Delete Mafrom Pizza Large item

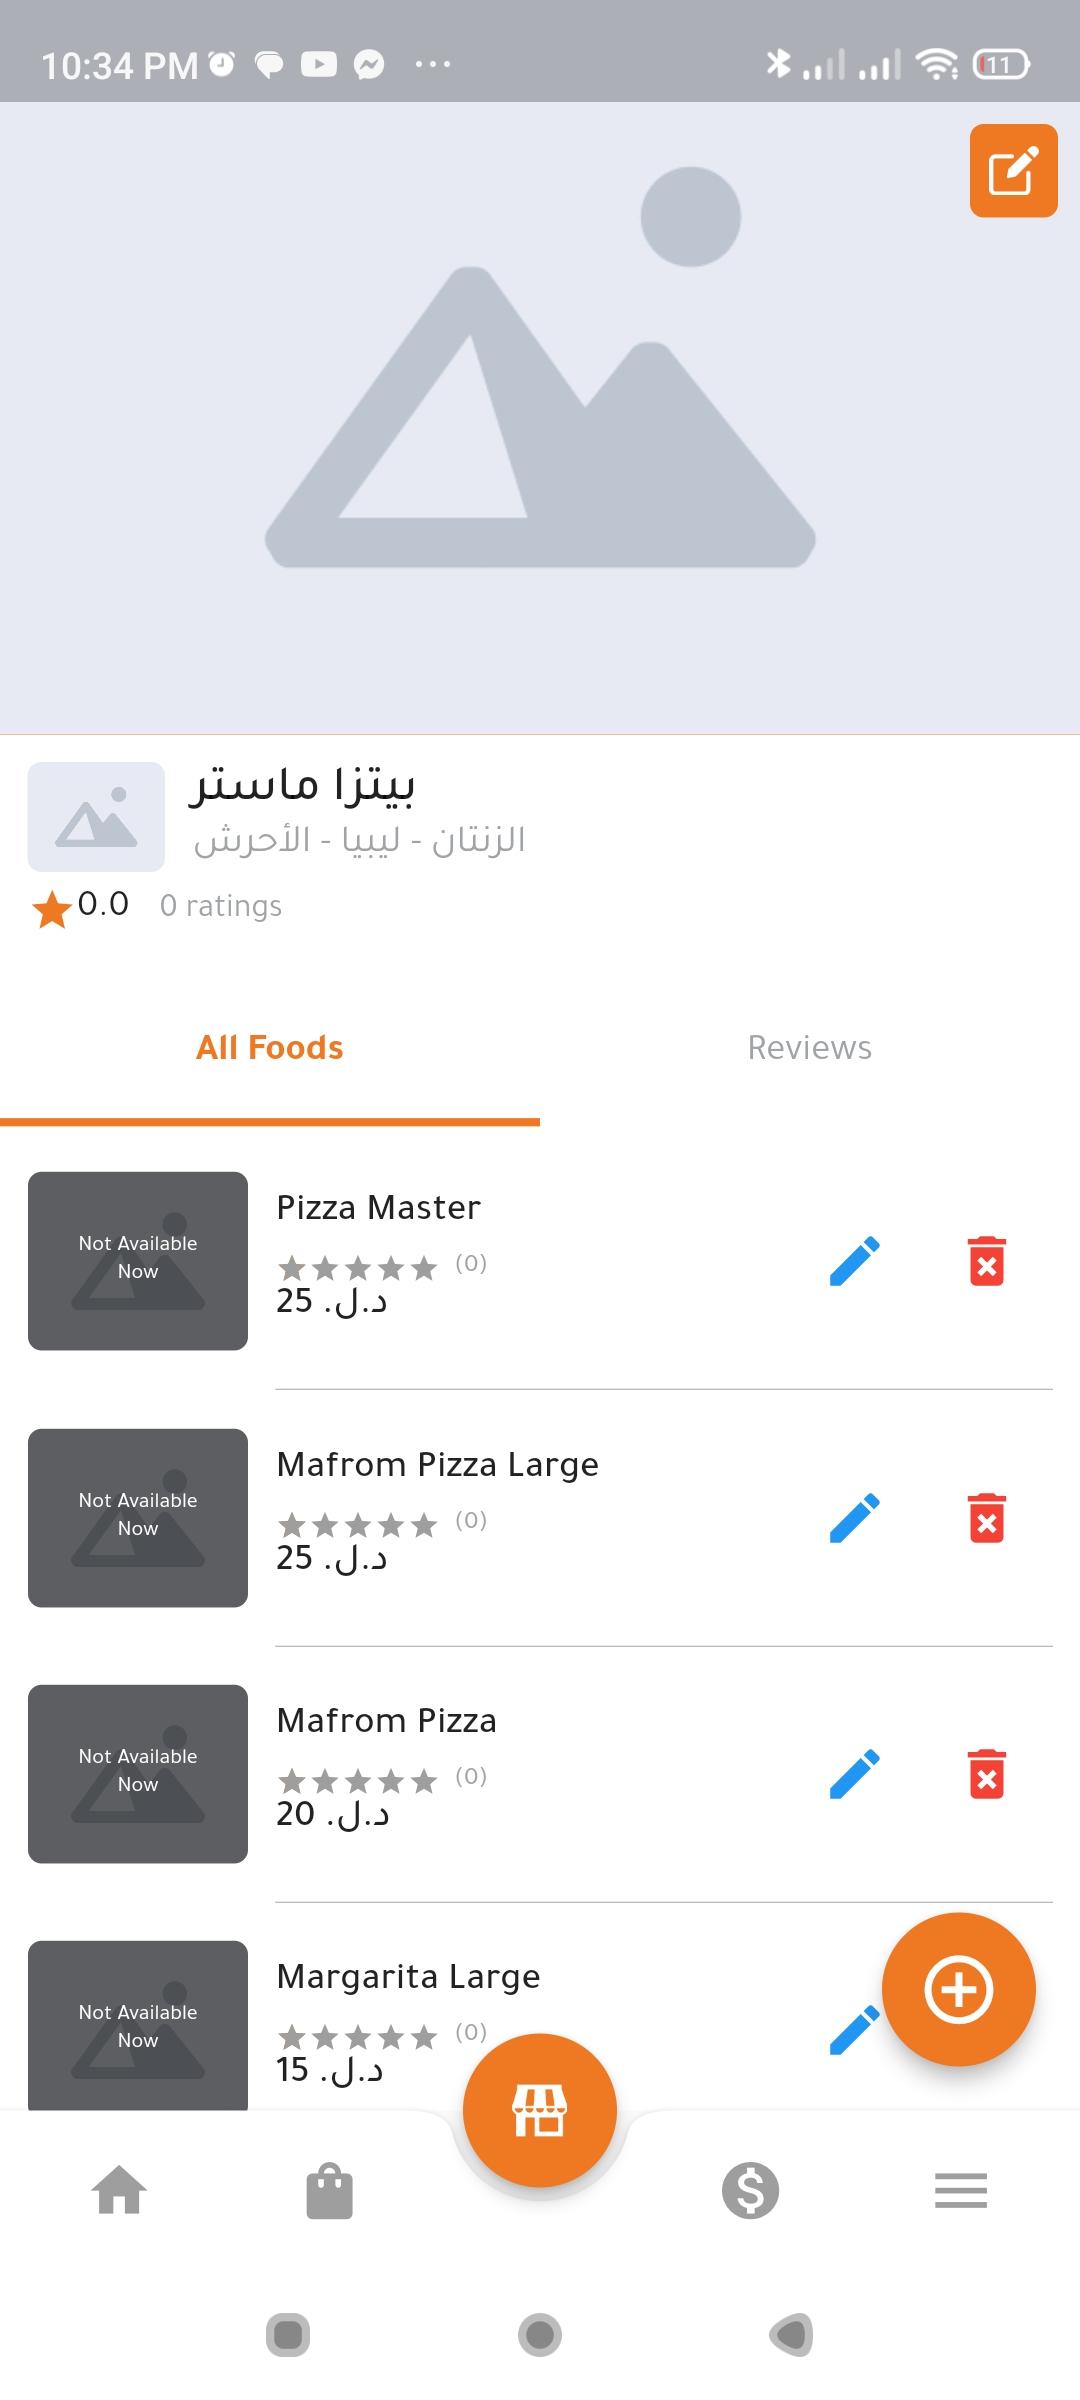pos(986,1518)
